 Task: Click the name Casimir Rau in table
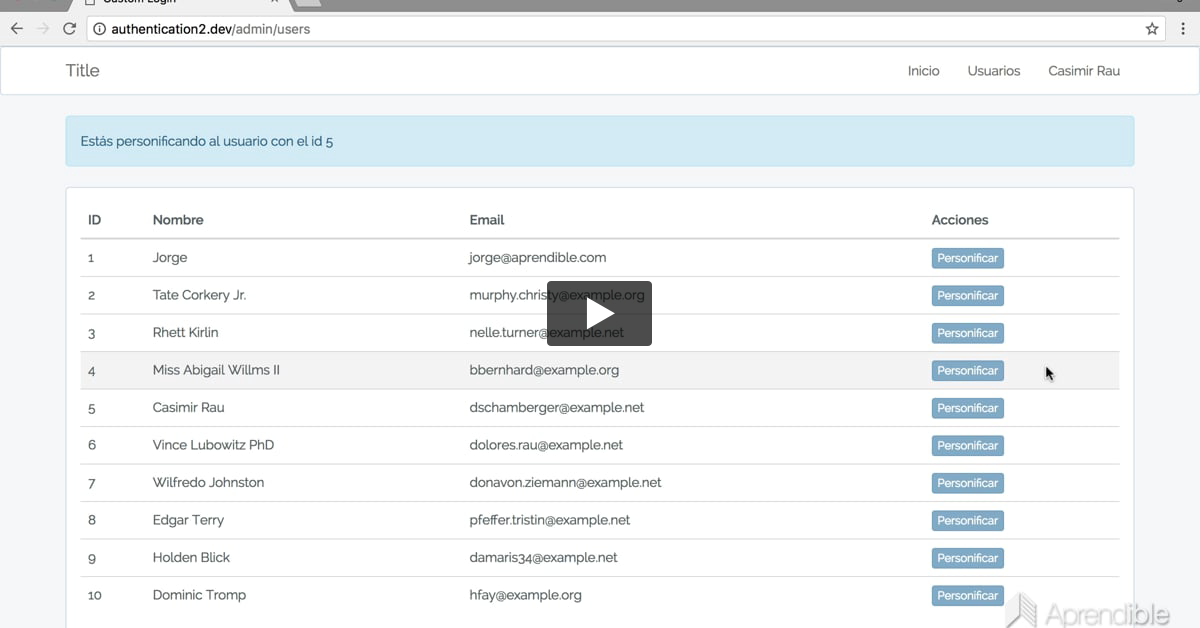[188, 408]
